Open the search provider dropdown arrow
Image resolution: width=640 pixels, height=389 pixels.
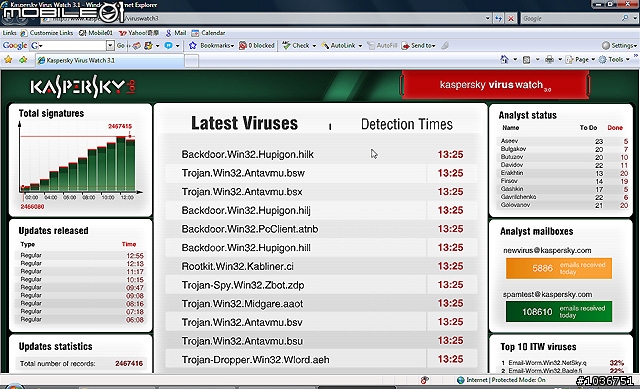click(x=634, y=18)
